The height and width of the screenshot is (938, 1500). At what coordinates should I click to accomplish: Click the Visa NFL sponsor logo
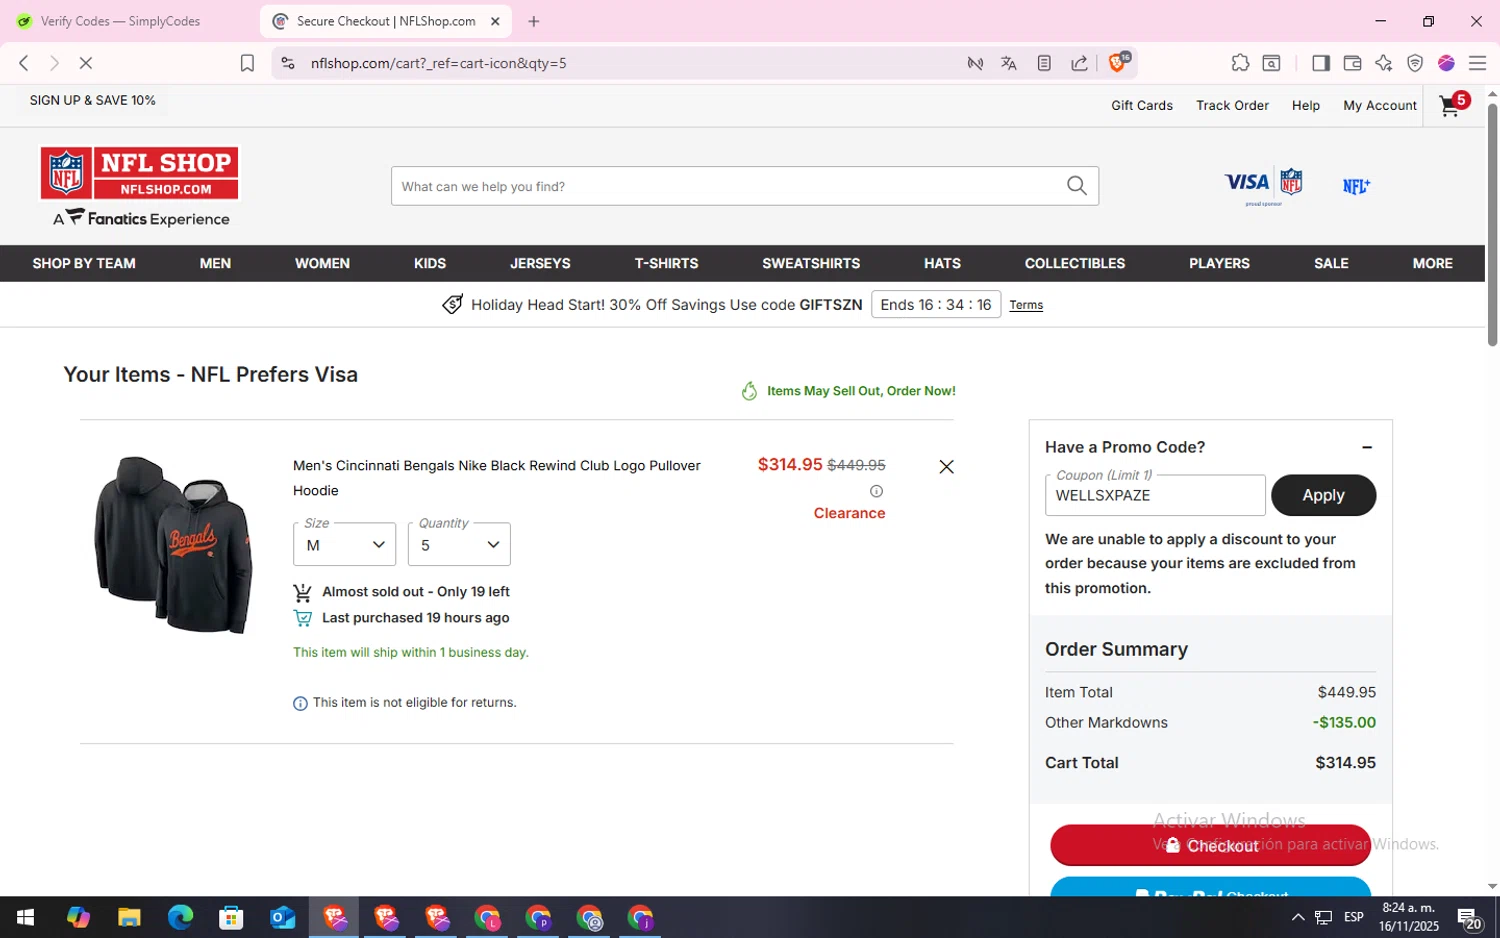[x=1263, y=185]
